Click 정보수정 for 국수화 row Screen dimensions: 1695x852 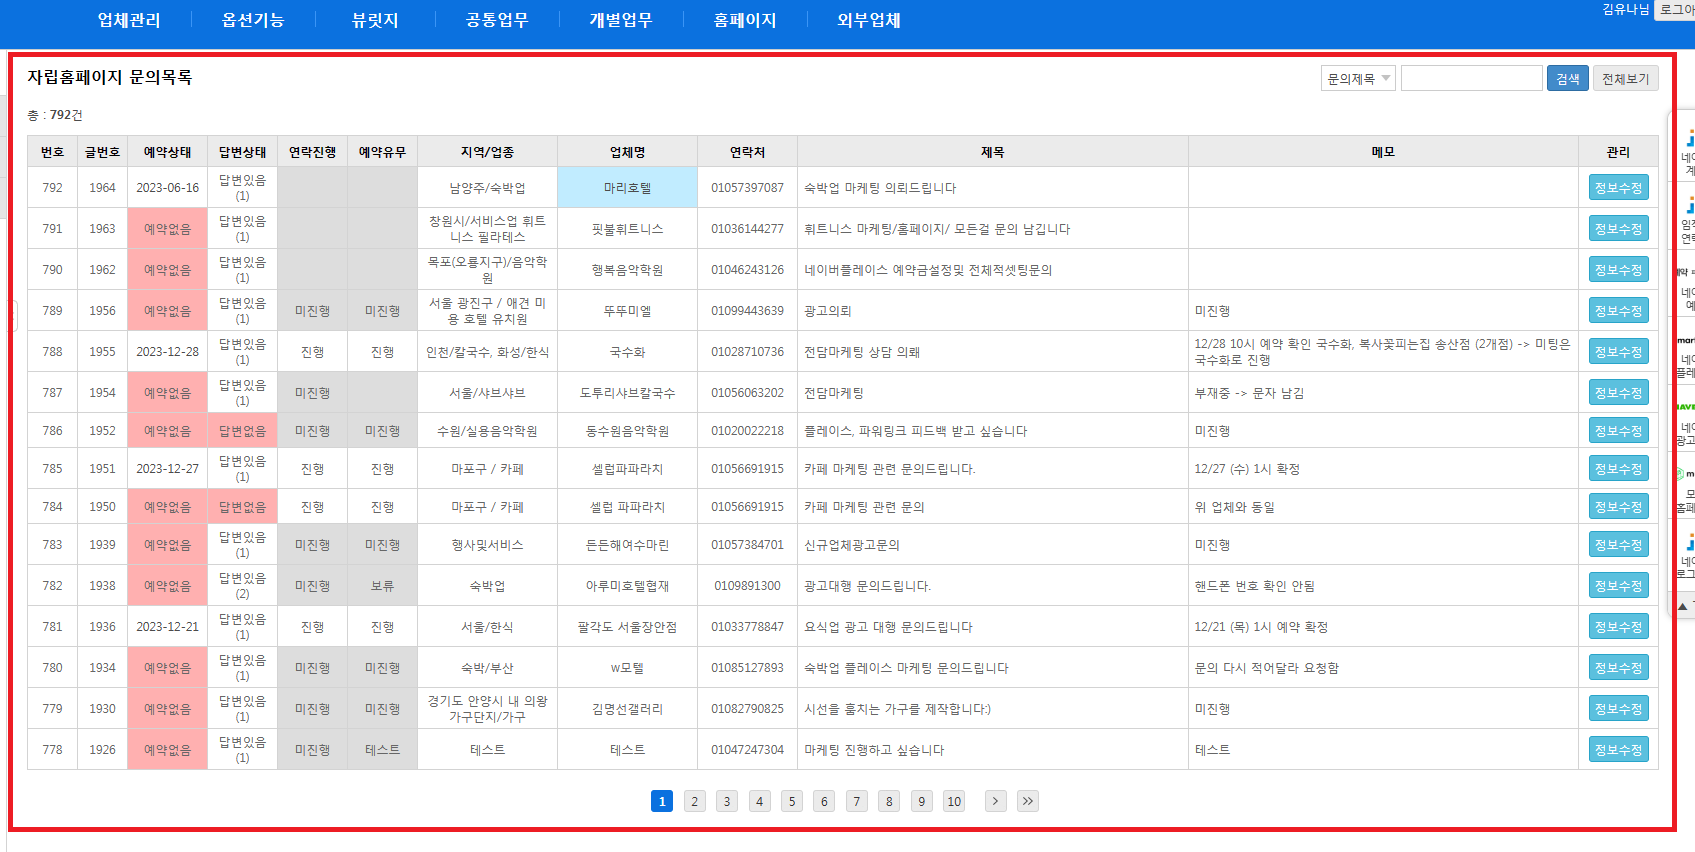click(1618, 352)
